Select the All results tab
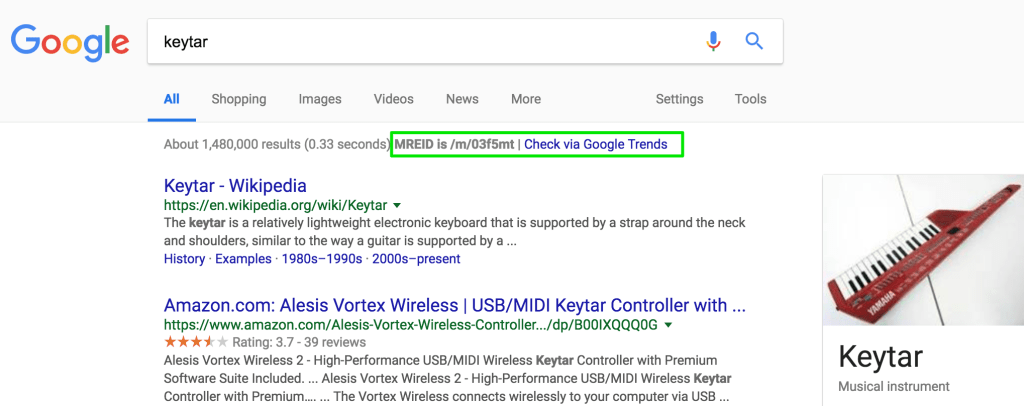The image size is (1024, 406). (172, 99)
